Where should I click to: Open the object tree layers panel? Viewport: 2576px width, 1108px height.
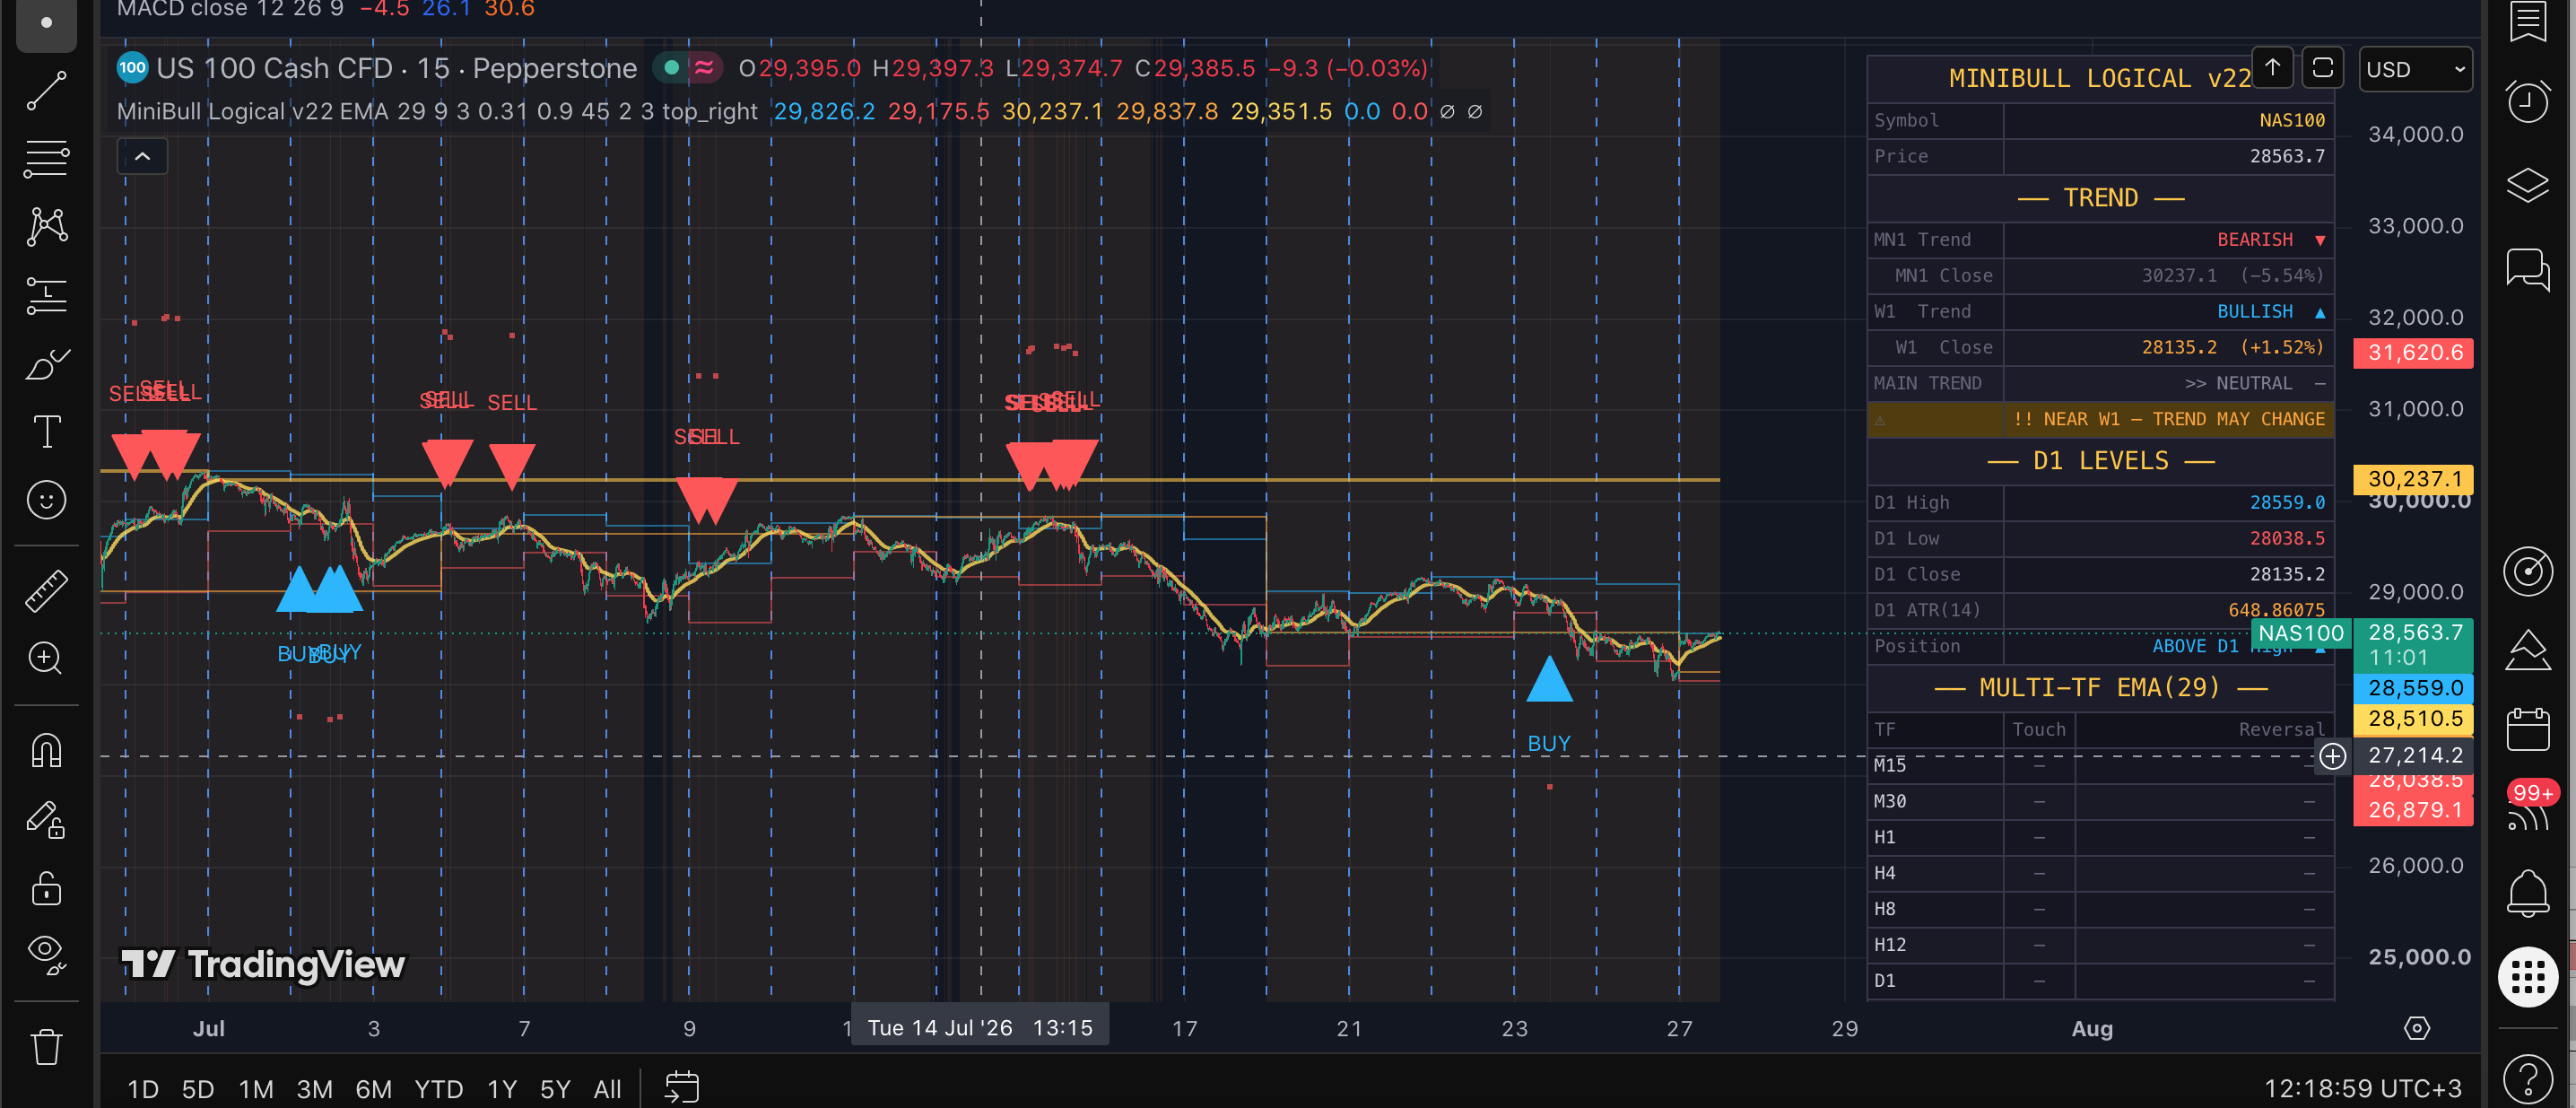[x=2527, y=185]
